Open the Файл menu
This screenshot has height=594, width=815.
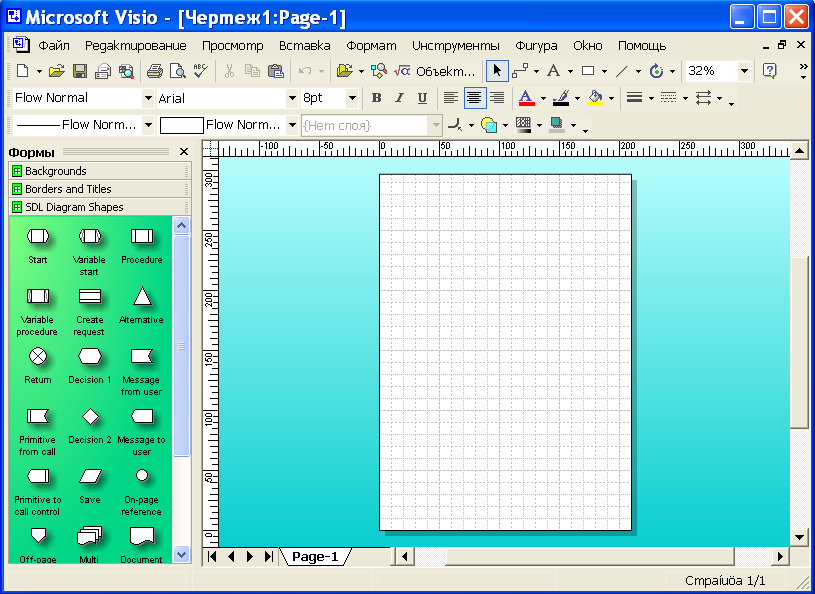(x=54, y=46)
